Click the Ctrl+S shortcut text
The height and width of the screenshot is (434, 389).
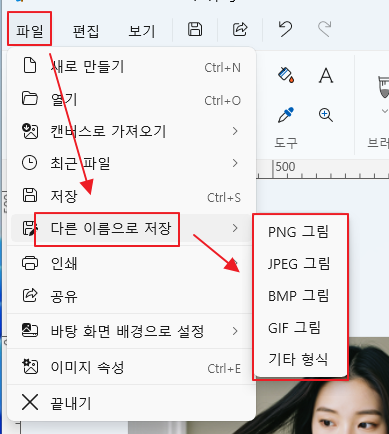224,198
